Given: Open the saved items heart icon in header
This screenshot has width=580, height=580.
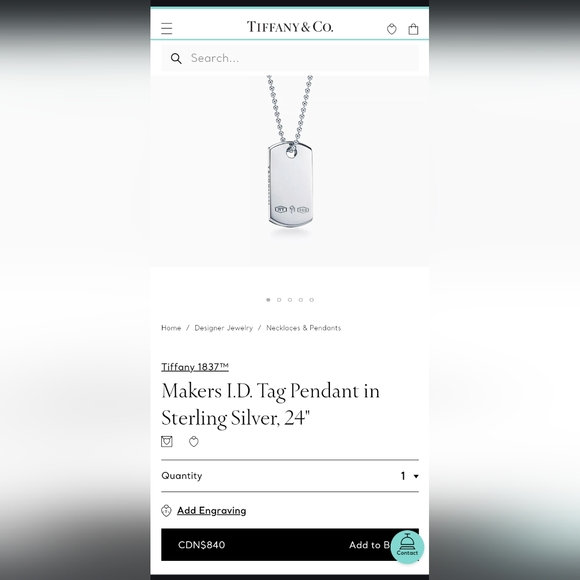Looking at the screenshot, I should [x=391, y=29].
